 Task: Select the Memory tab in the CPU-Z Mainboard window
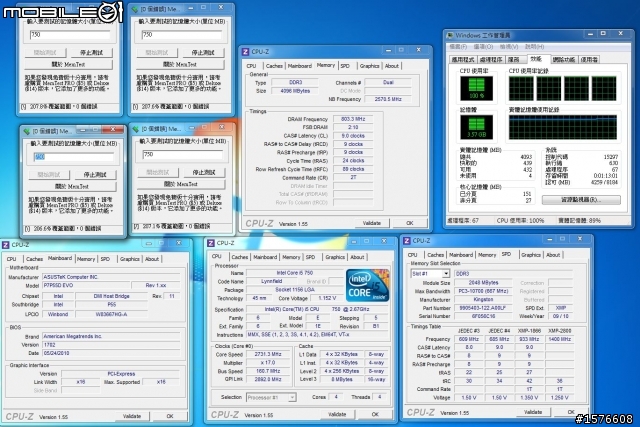click(86, 259)
